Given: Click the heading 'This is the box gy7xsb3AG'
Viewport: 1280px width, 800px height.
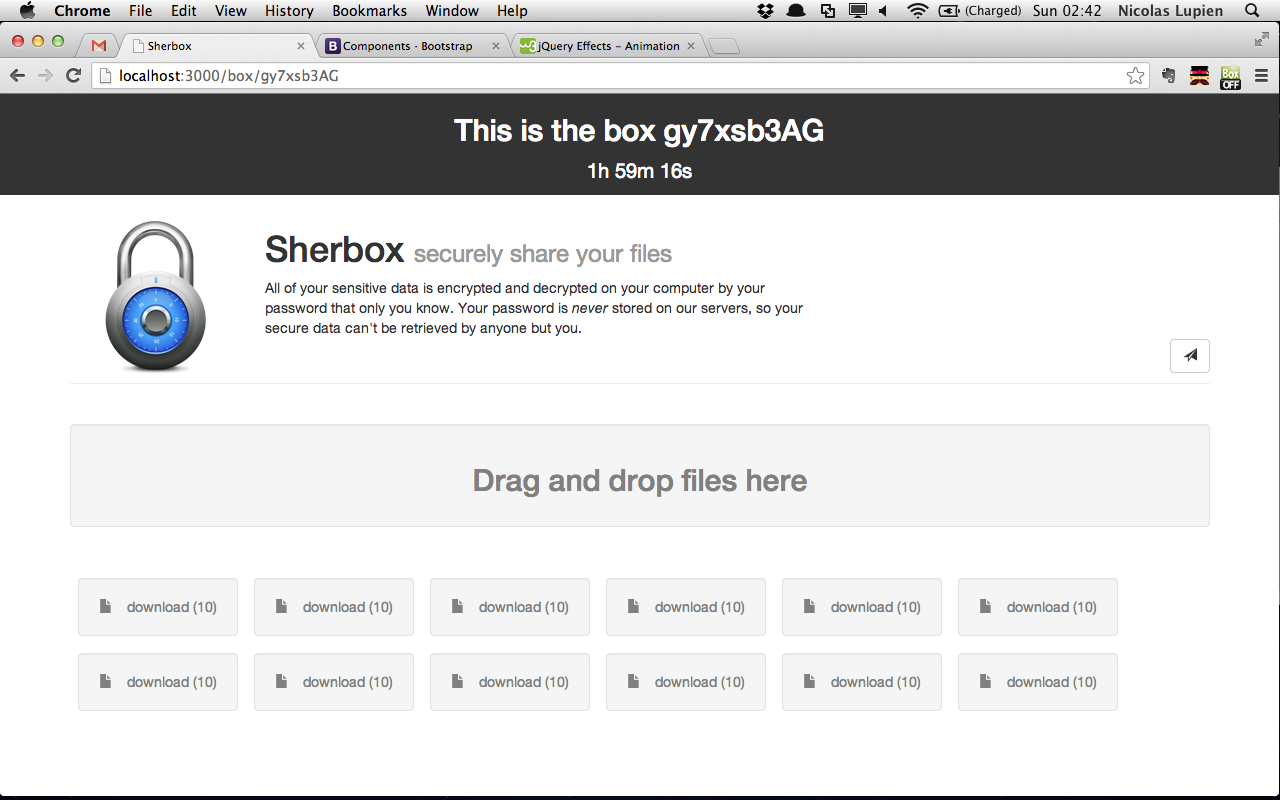Looking at the screenshot, I should [x=639, y=131].
